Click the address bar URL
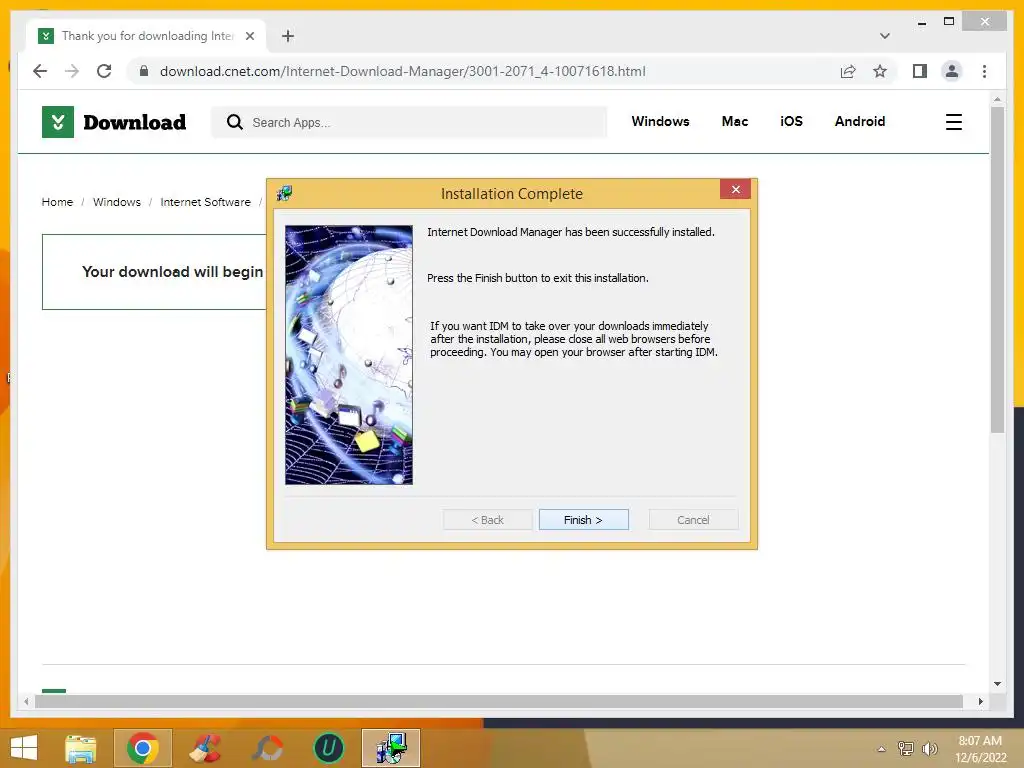The height and width of the screenshot is (768, 1024). coord(402,71)
